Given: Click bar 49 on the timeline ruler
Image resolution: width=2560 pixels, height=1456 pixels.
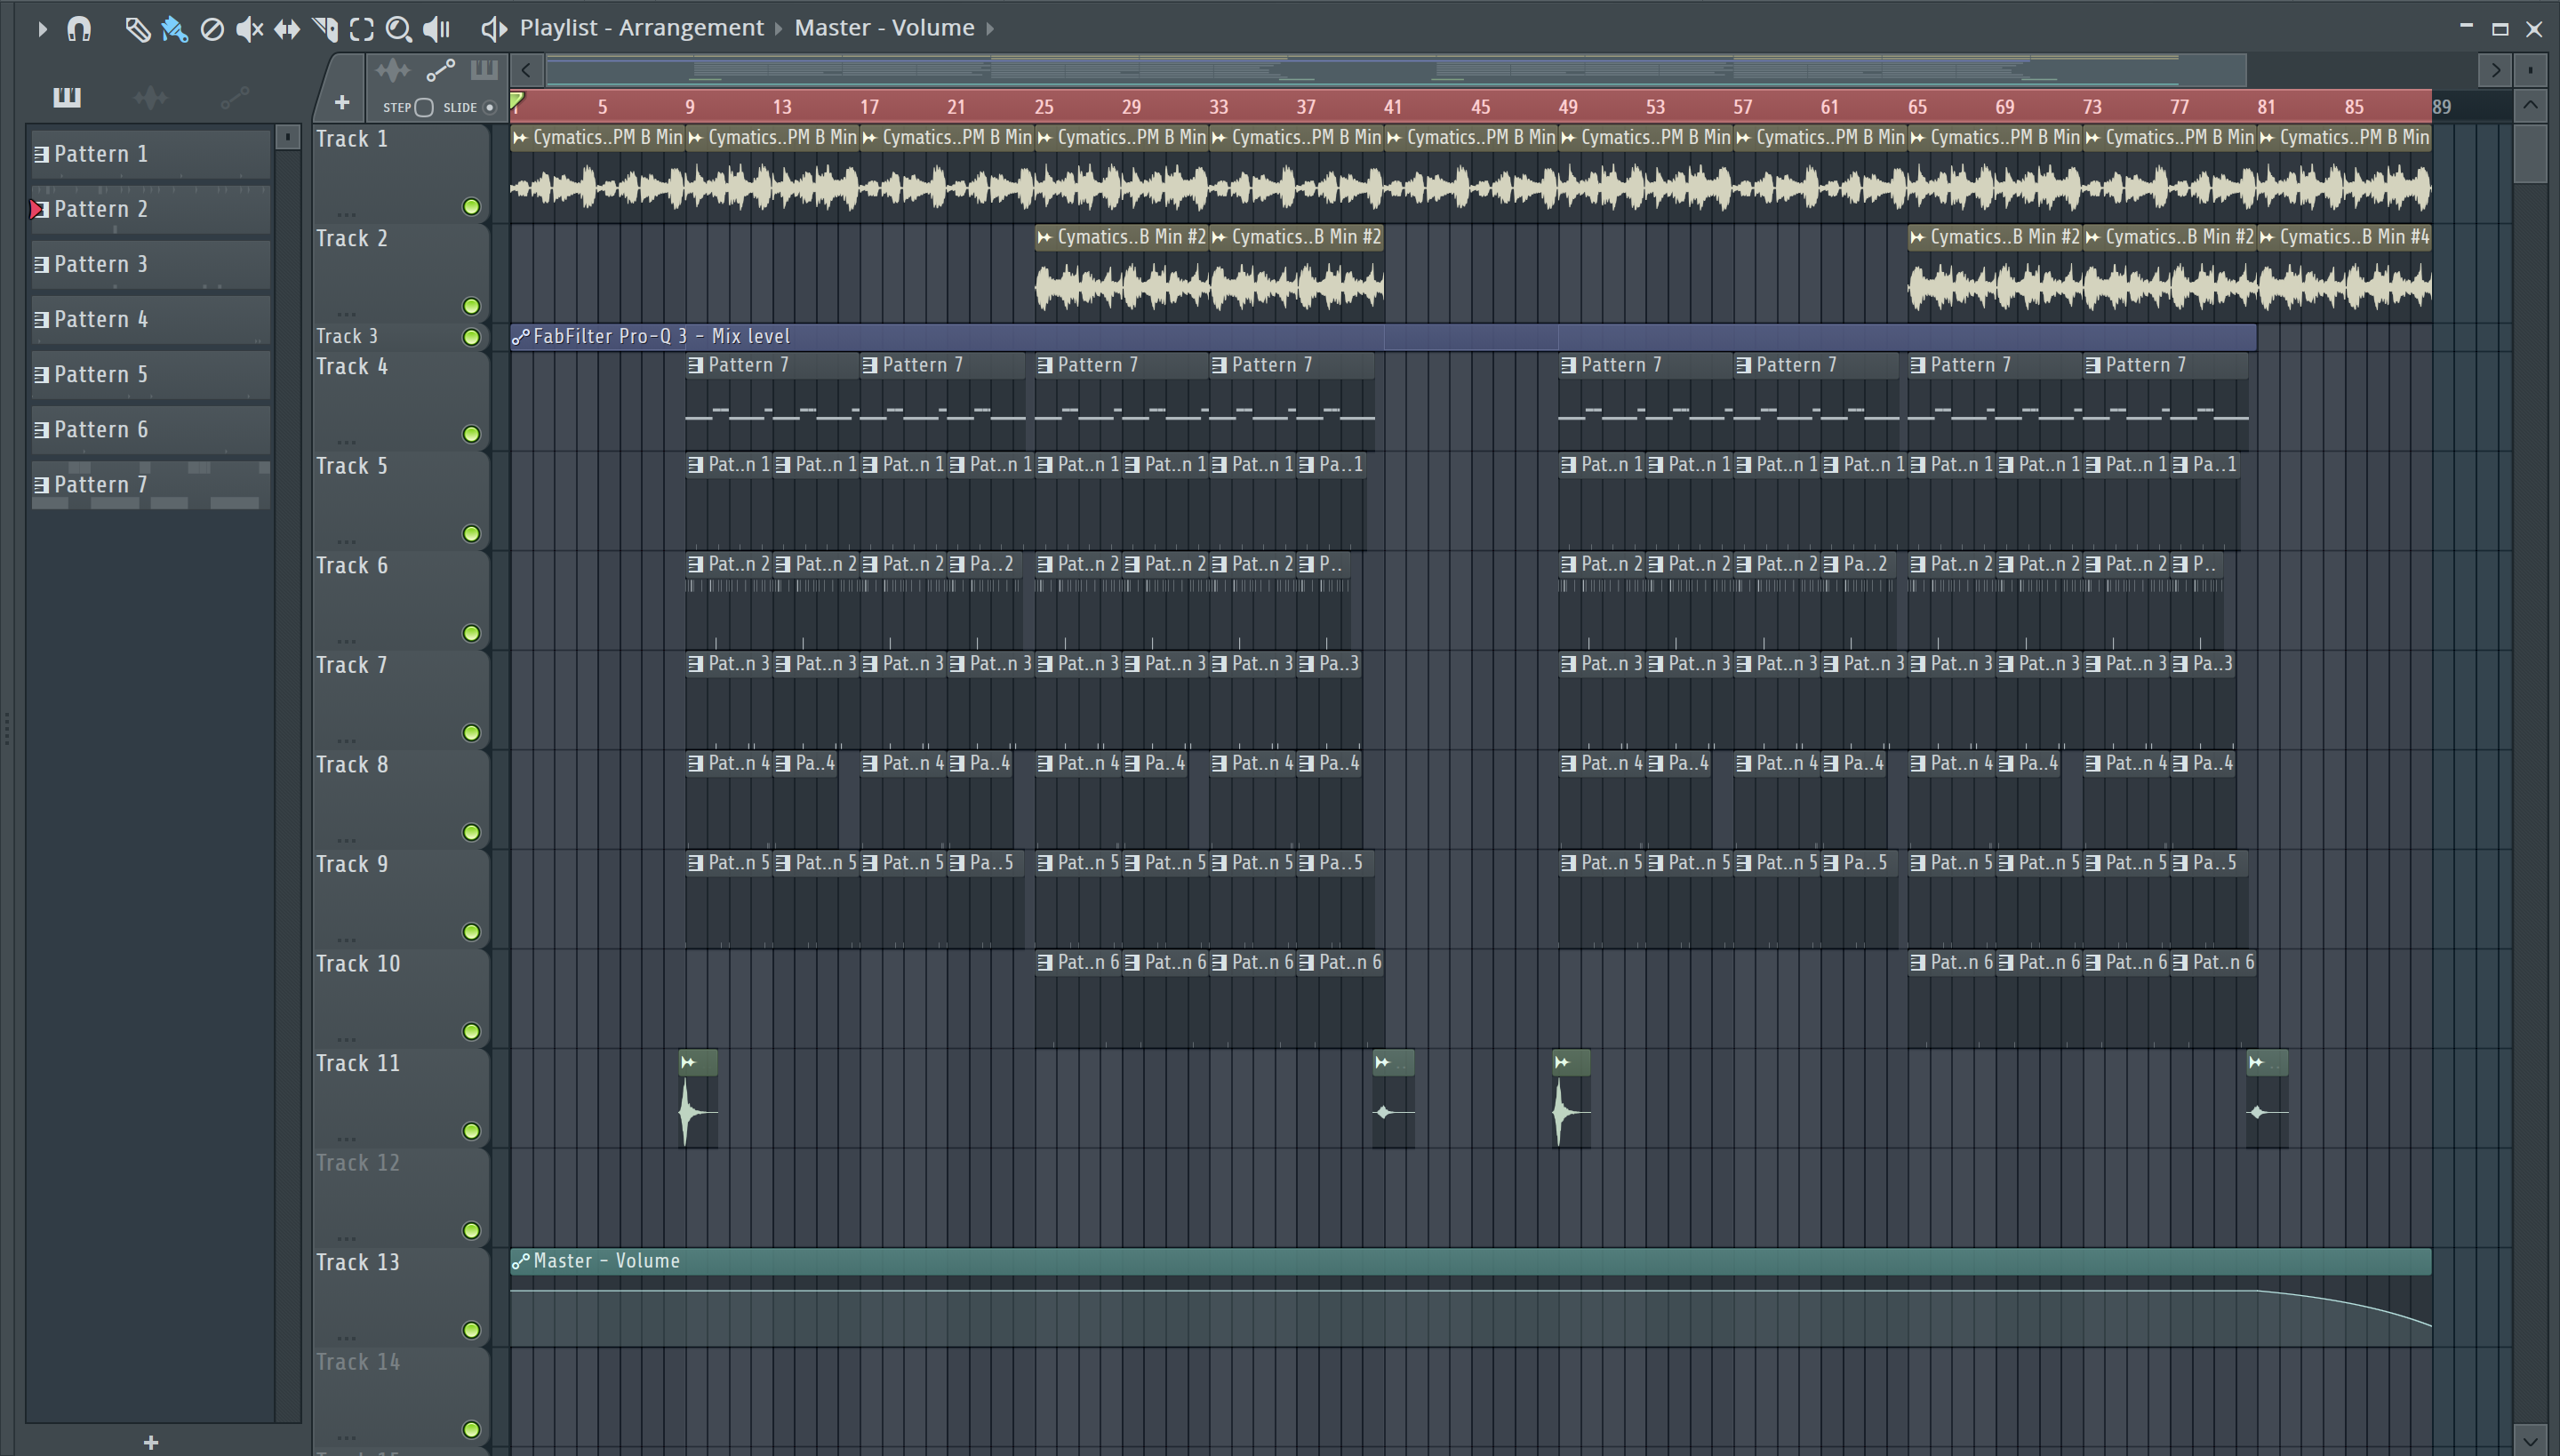Looking at the screenshot, I should click(x=1568, y=107).
